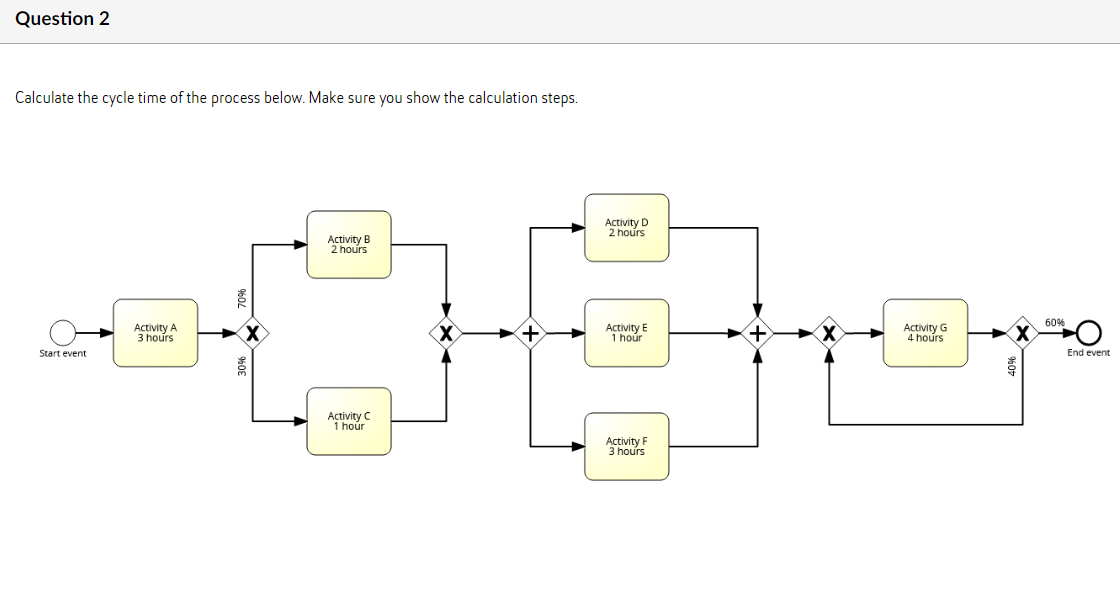Select the Activity B task box
1120x603 pixels.
[x=349, y=244]
